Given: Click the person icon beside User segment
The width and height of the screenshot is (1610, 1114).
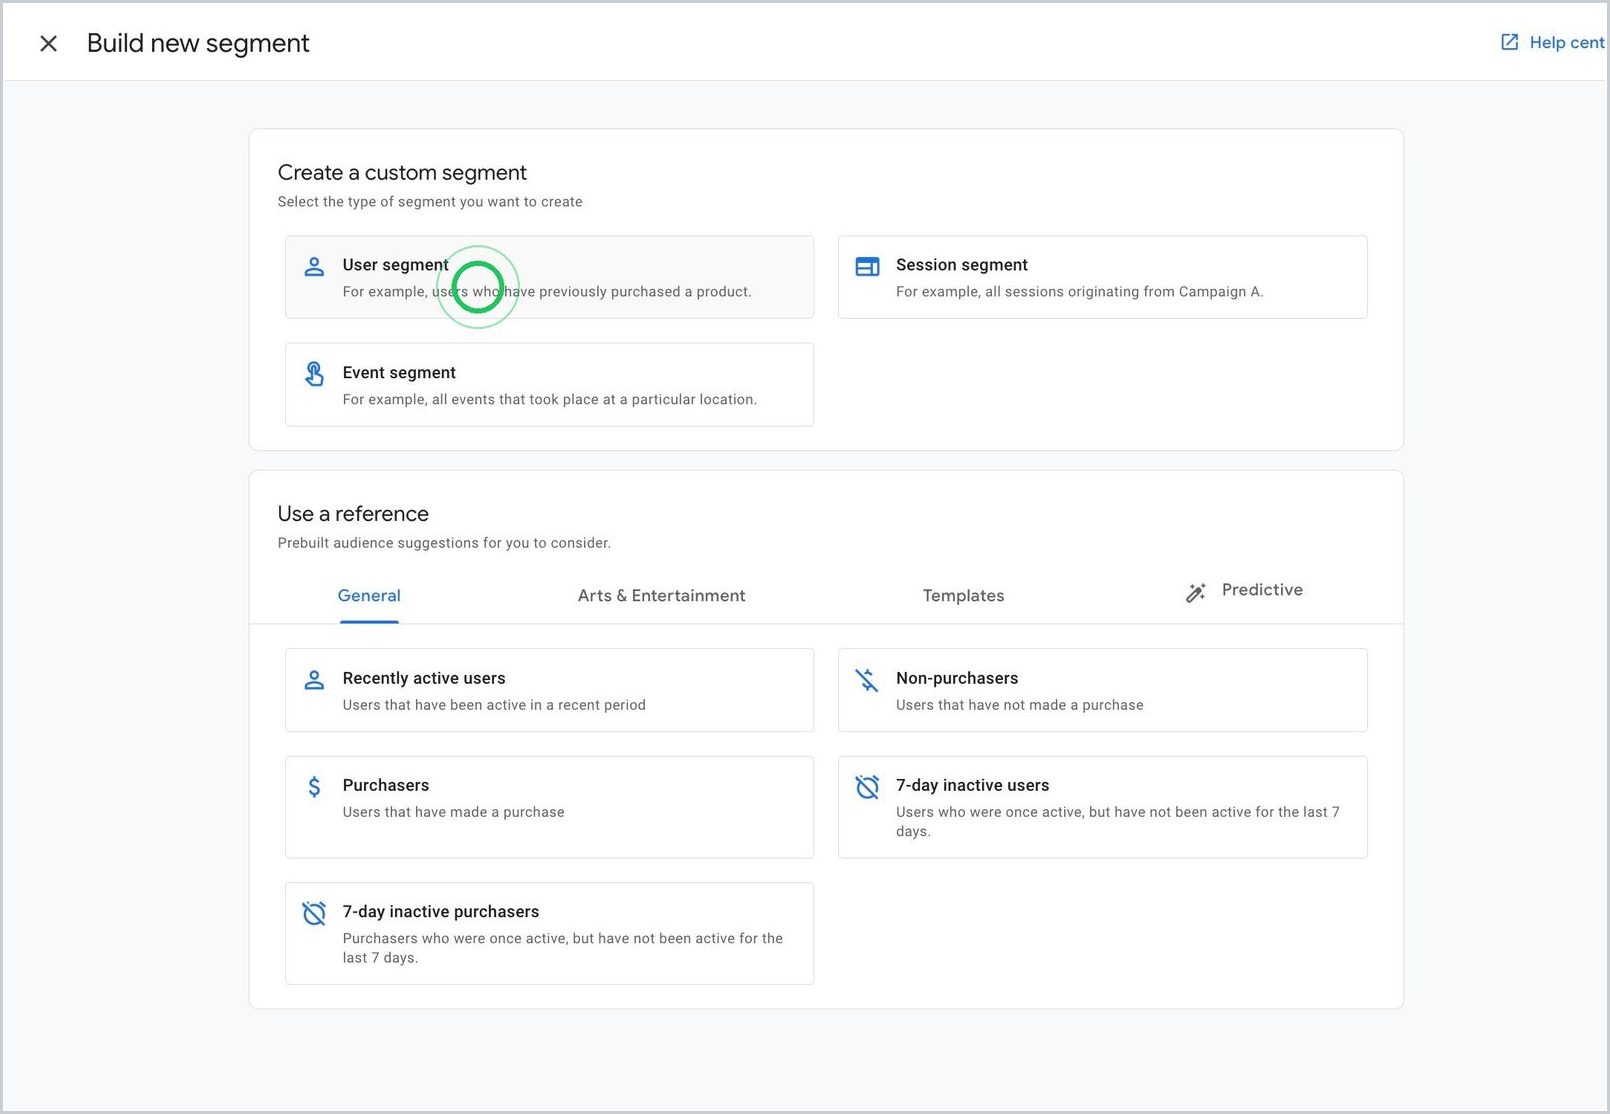Looking at the screenshot, I should 314,266.
